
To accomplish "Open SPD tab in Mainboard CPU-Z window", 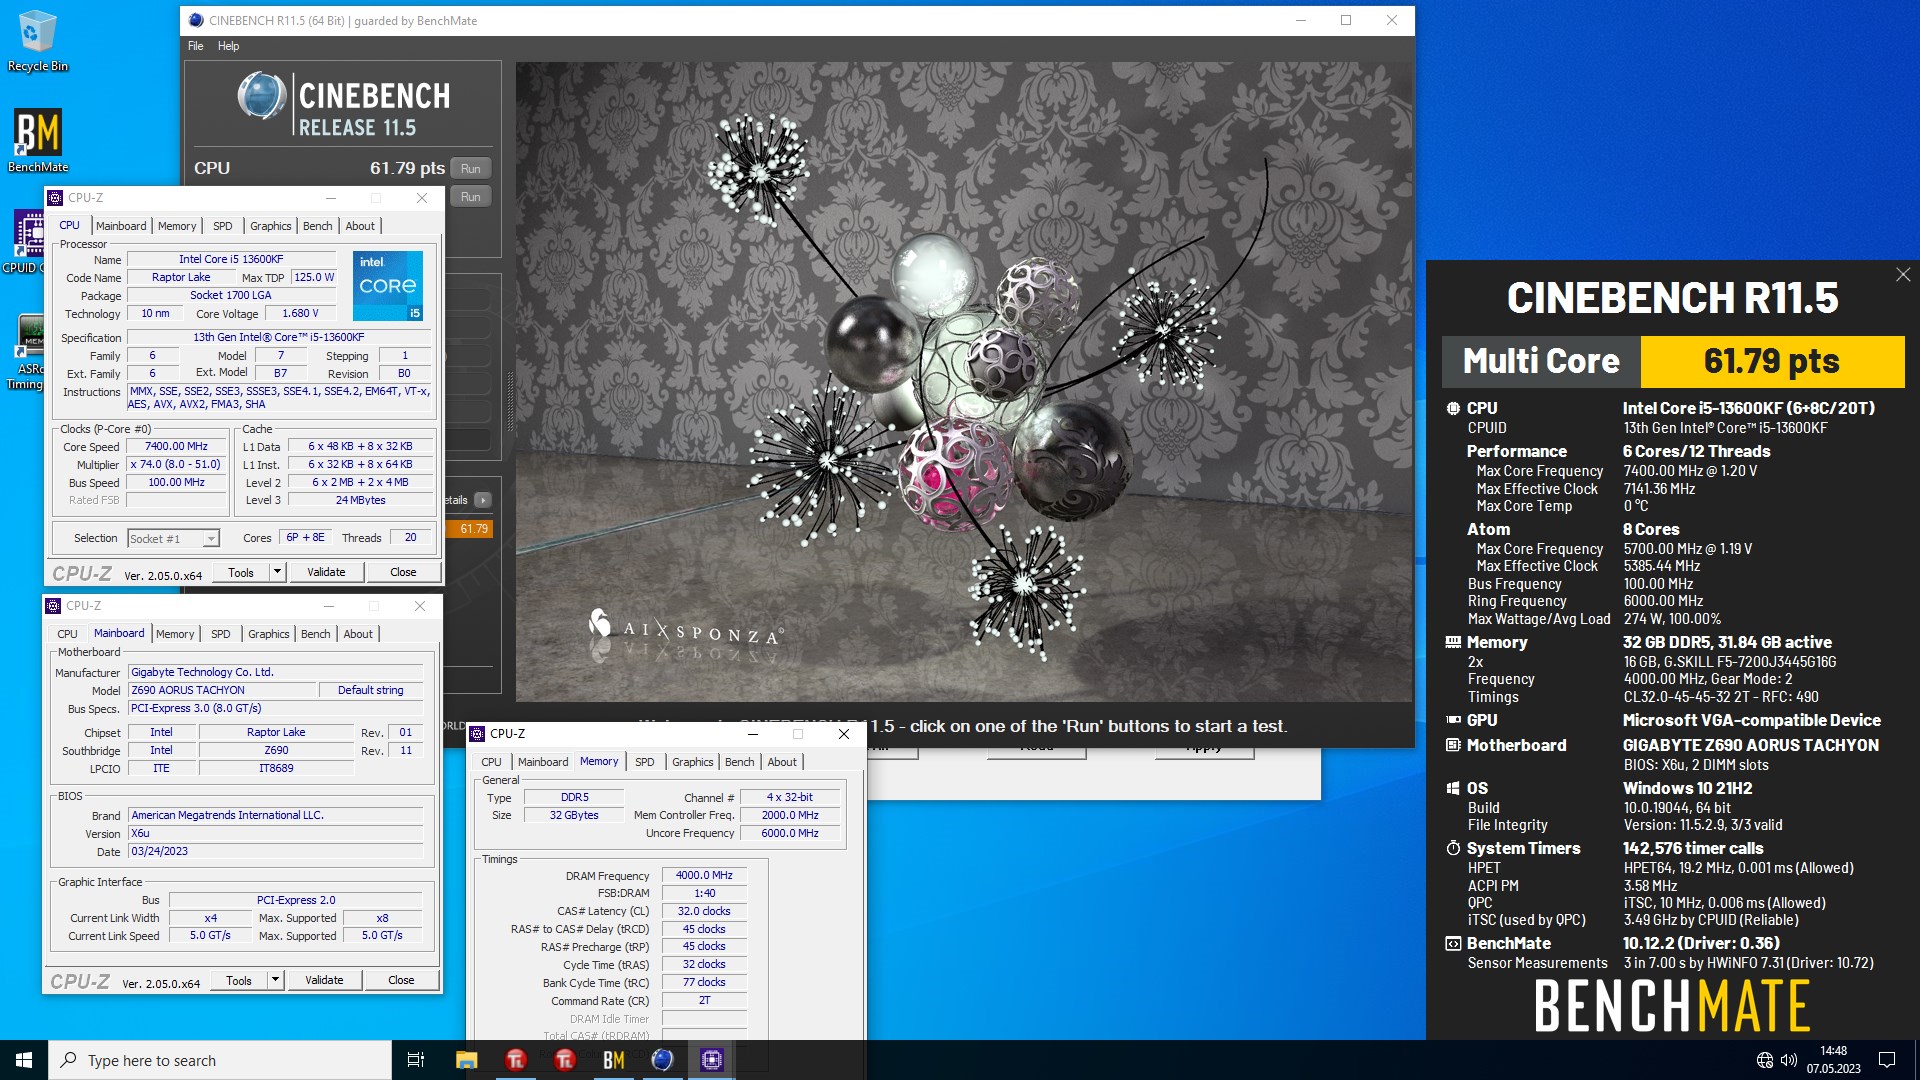I will [220, 634].
